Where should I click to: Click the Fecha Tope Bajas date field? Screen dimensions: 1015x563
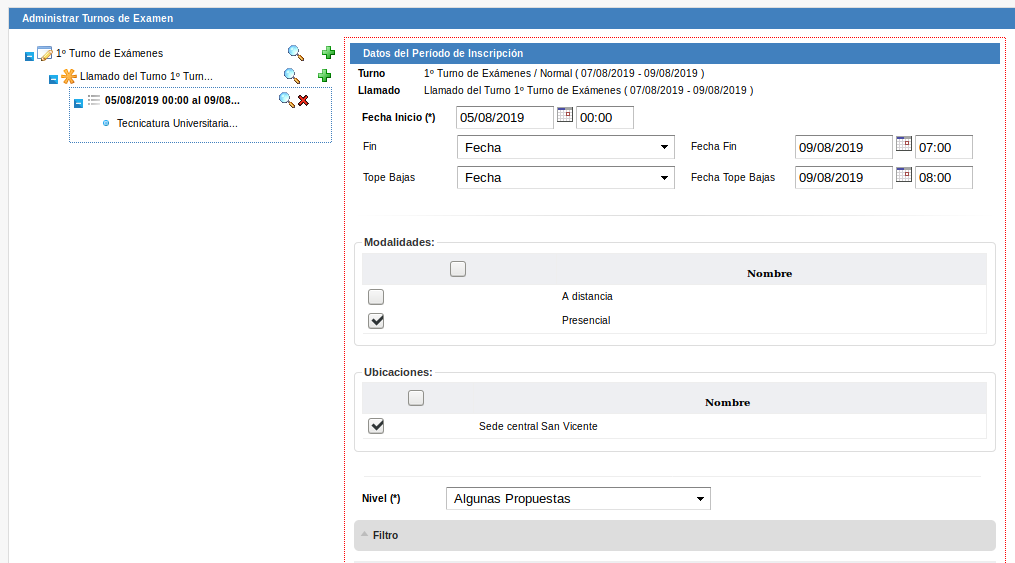843,178
